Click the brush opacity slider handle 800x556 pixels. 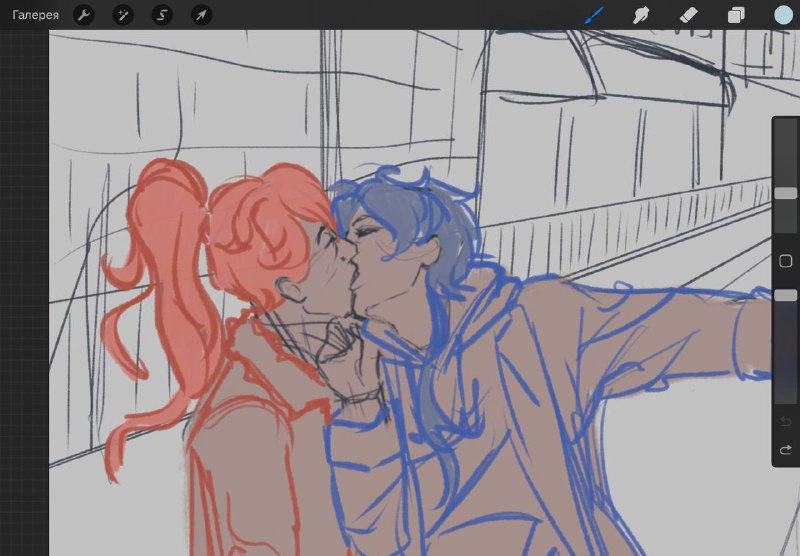pos(786,295)
